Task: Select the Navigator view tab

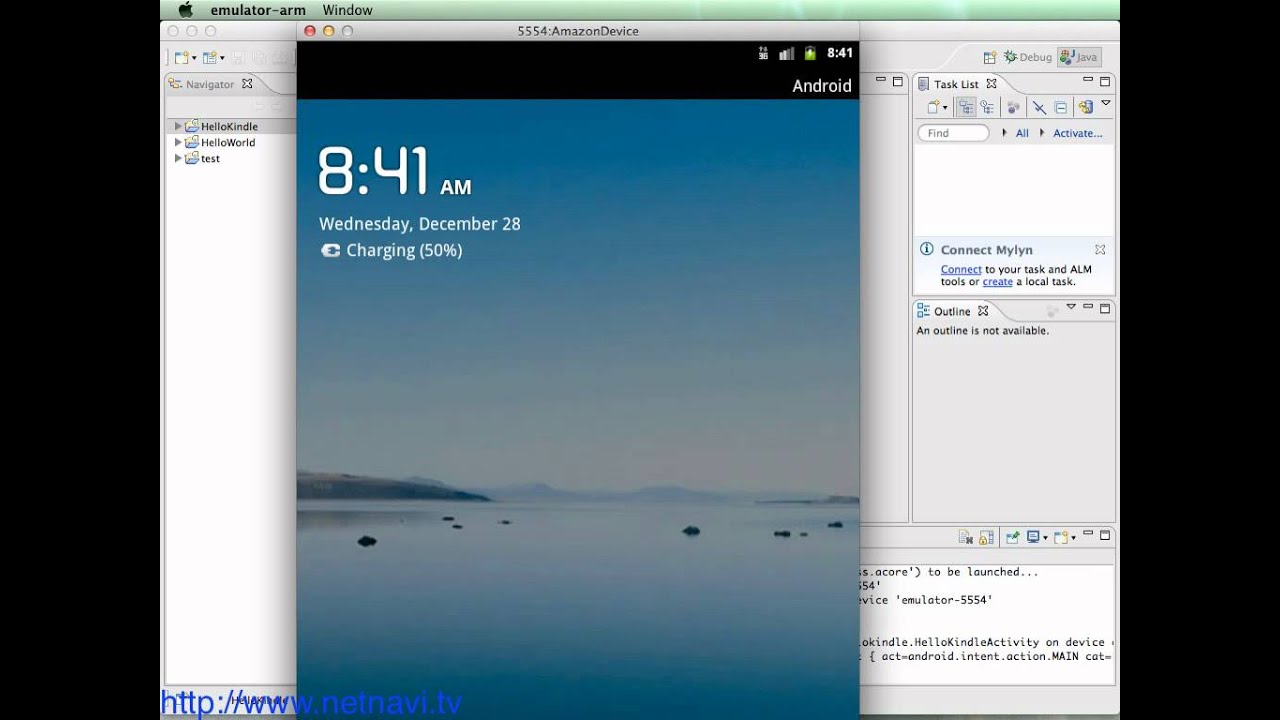Action: pyautogui.click(x=210, y=84)
